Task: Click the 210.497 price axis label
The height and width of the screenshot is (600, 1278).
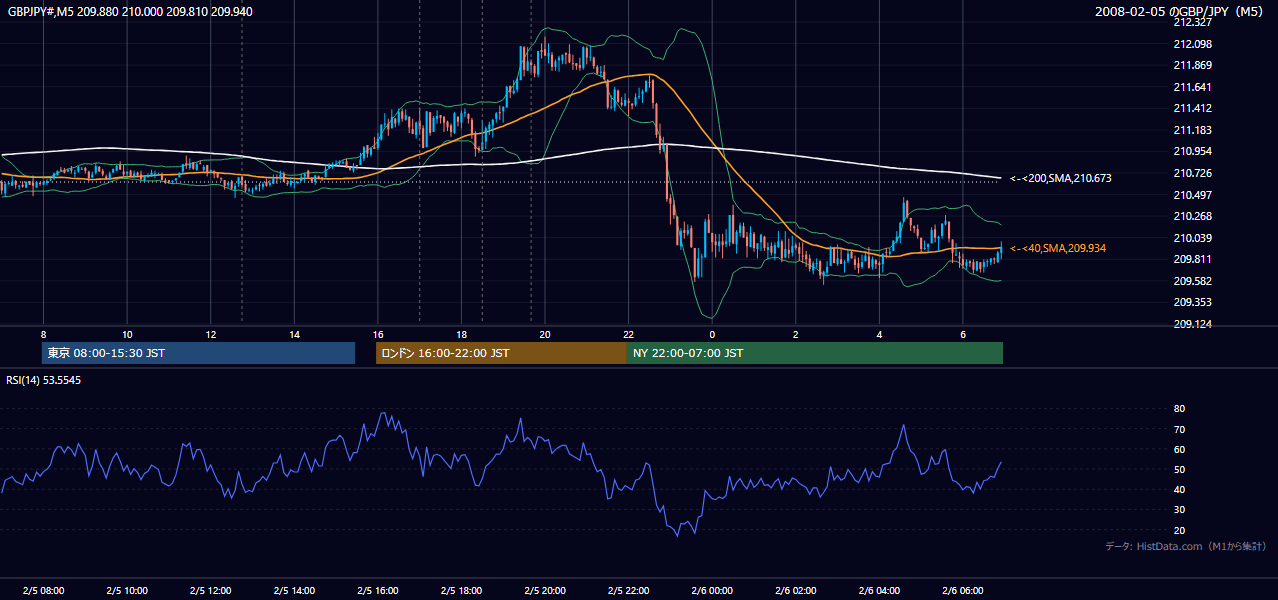Action: click(1192, 195)
